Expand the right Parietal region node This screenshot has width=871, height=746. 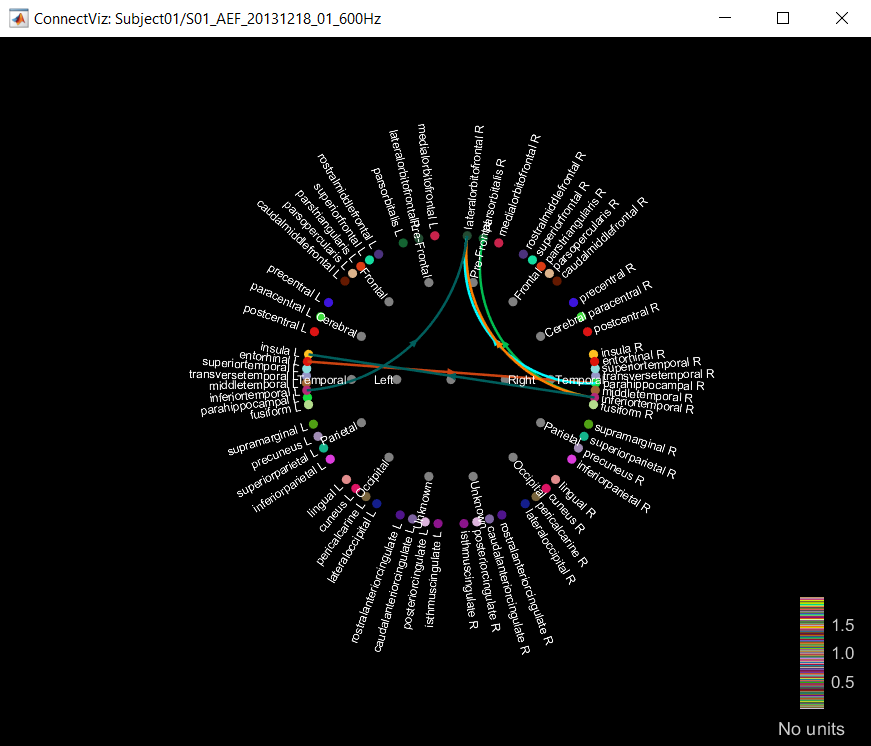pos(540,423)
